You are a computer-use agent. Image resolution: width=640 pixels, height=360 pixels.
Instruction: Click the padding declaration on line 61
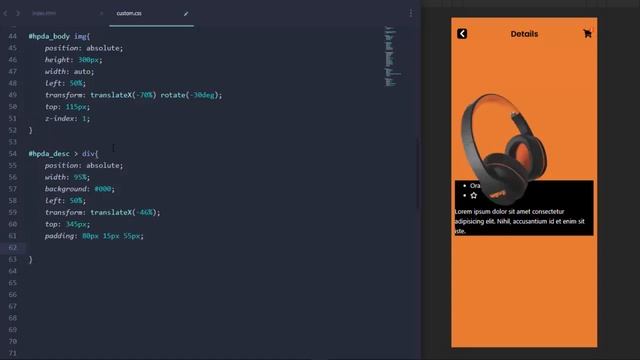point(94,236)
